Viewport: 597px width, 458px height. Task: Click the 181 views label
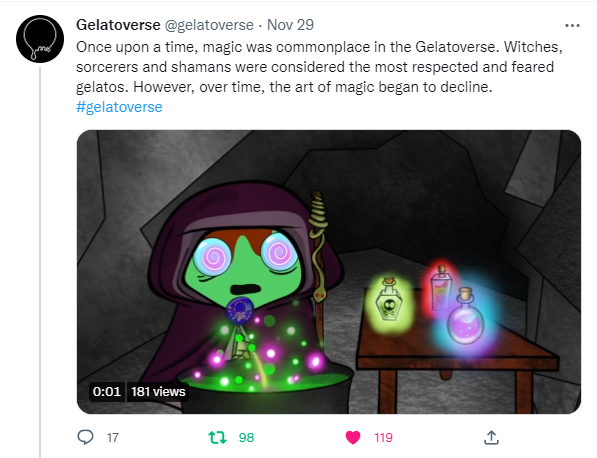[x=158, y=391]
